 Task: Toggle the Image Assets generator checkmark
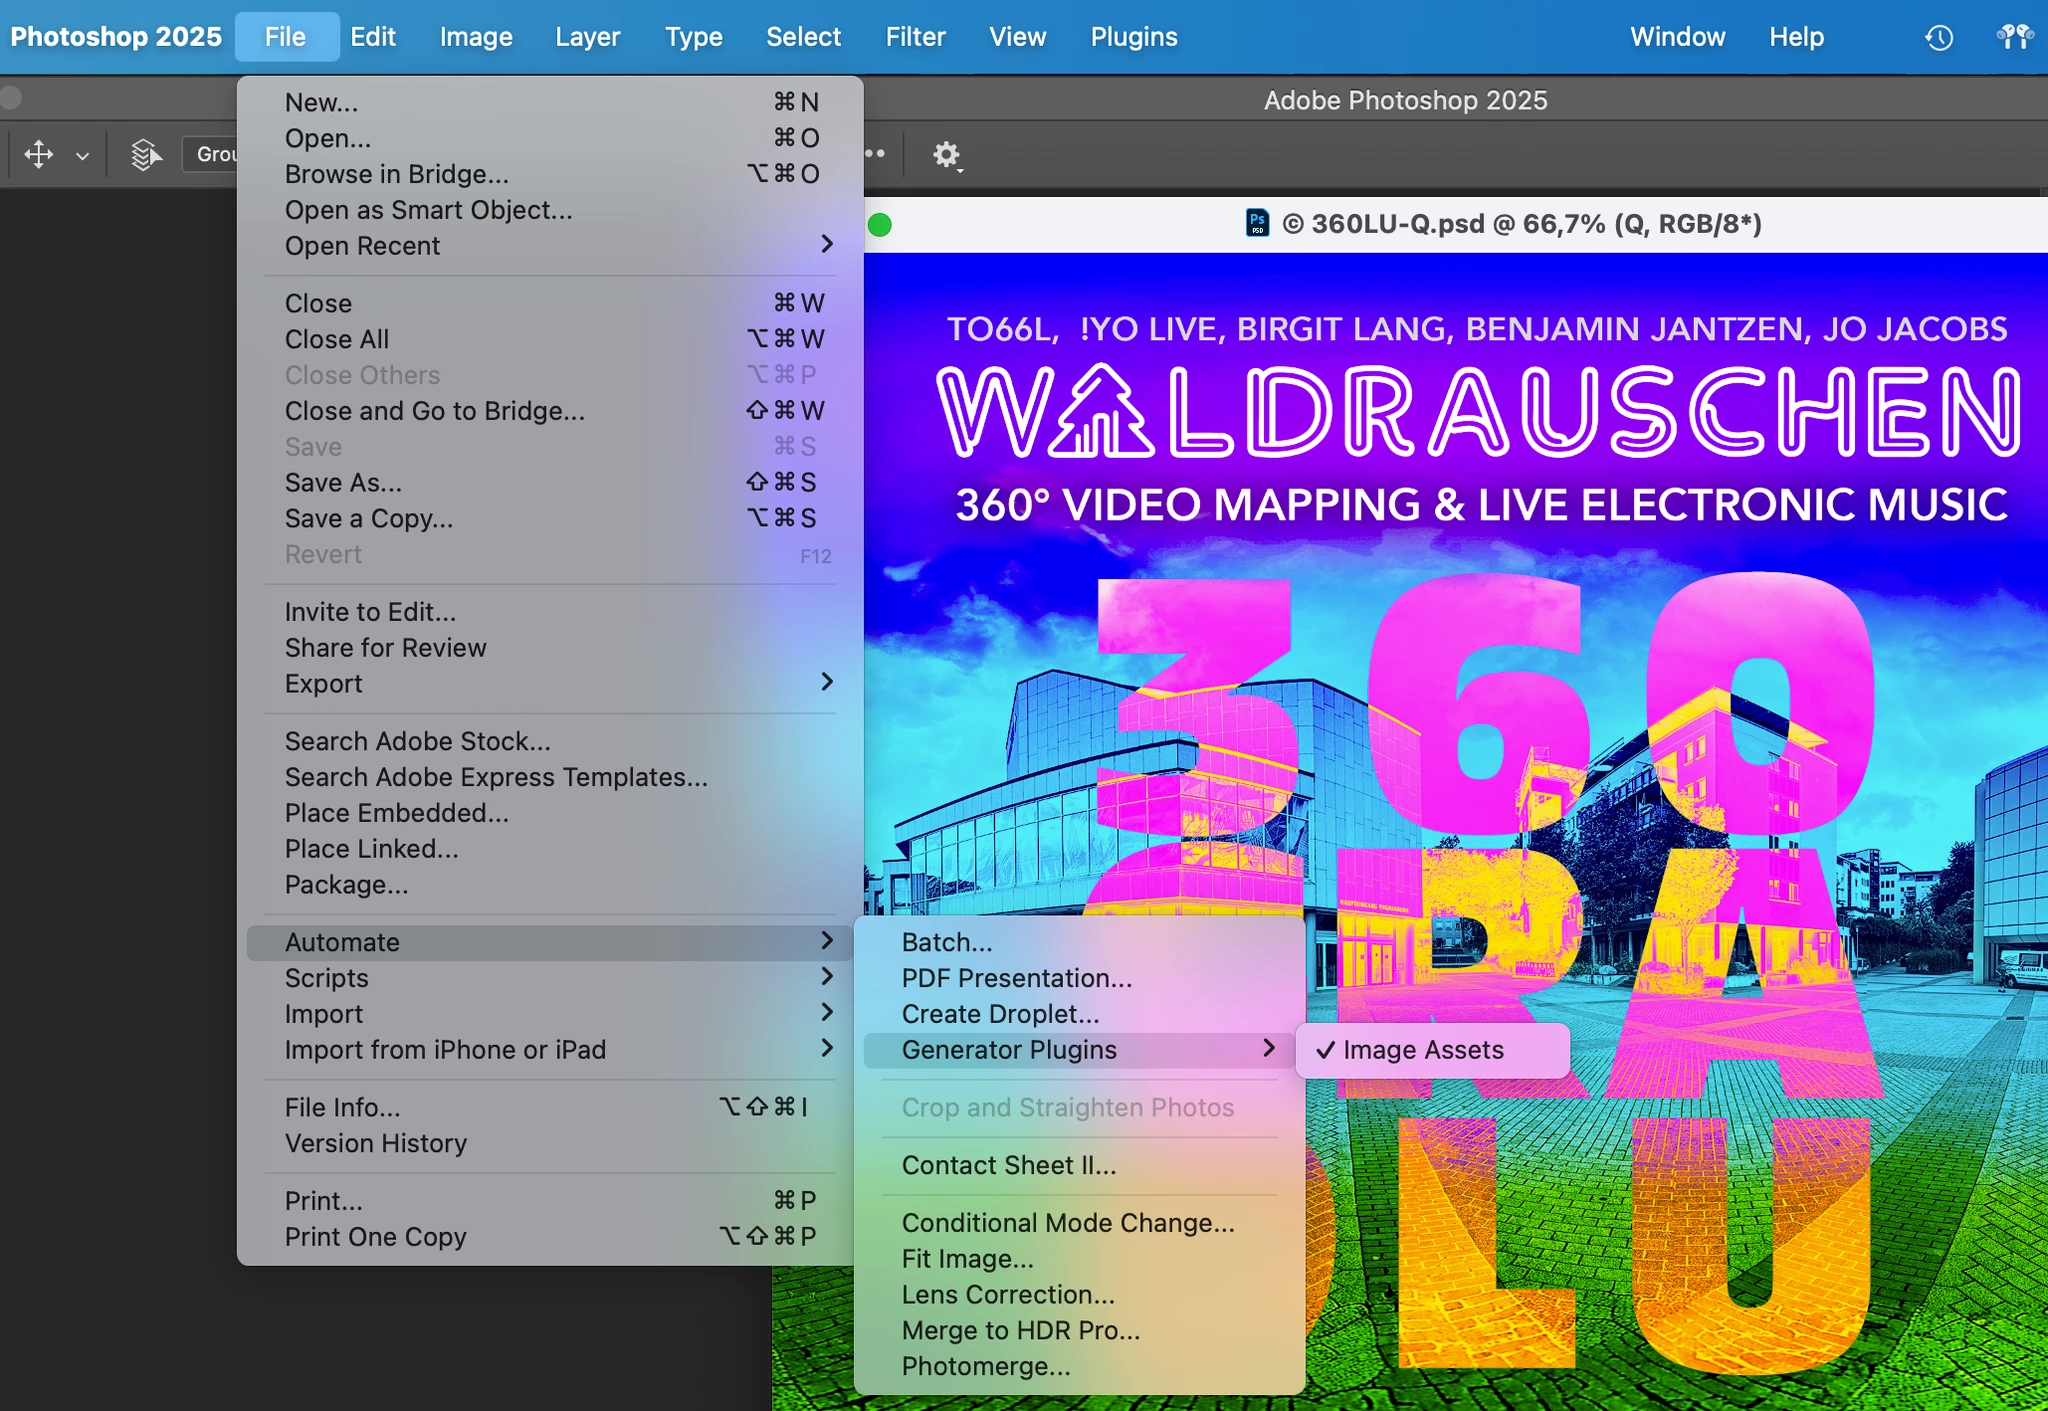pos(1422,1050)
